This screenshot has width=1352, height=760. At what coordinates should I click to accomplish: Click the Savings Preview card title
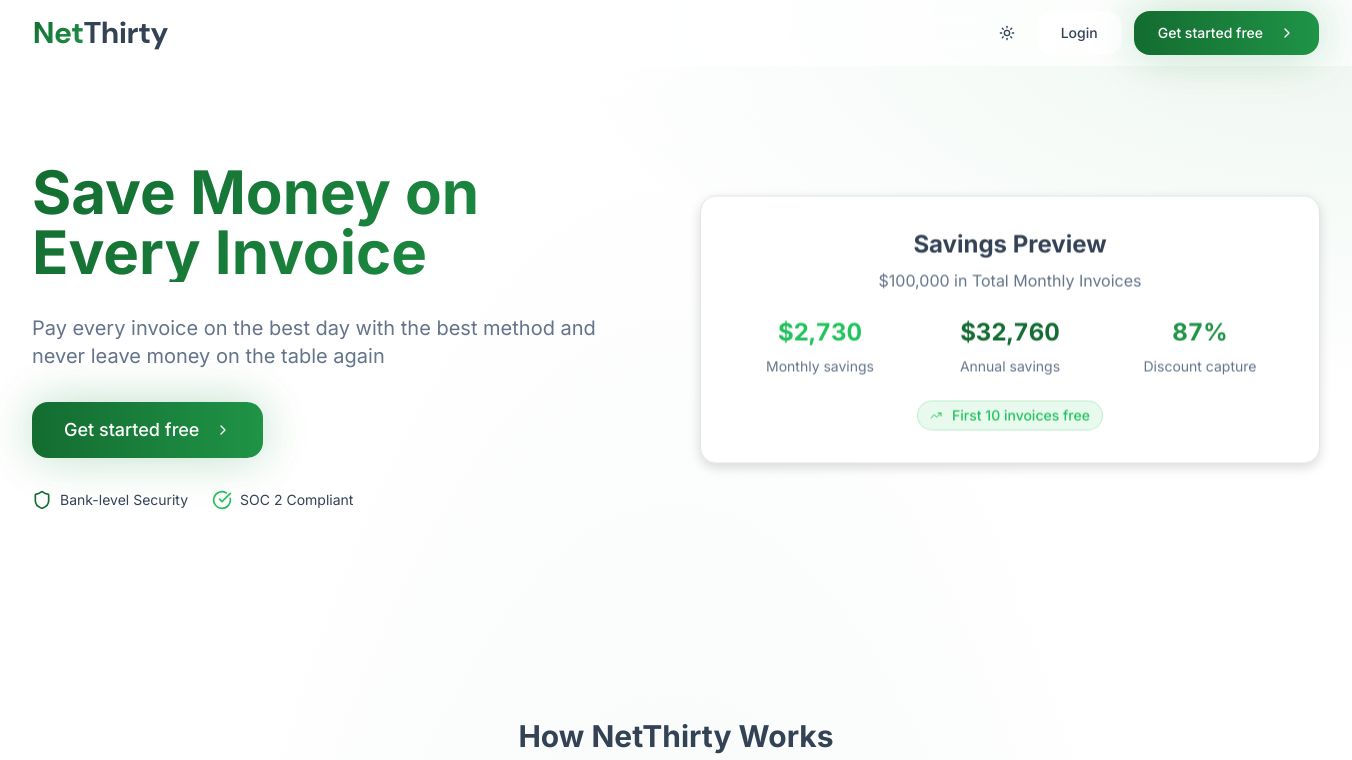[1009, 244]
